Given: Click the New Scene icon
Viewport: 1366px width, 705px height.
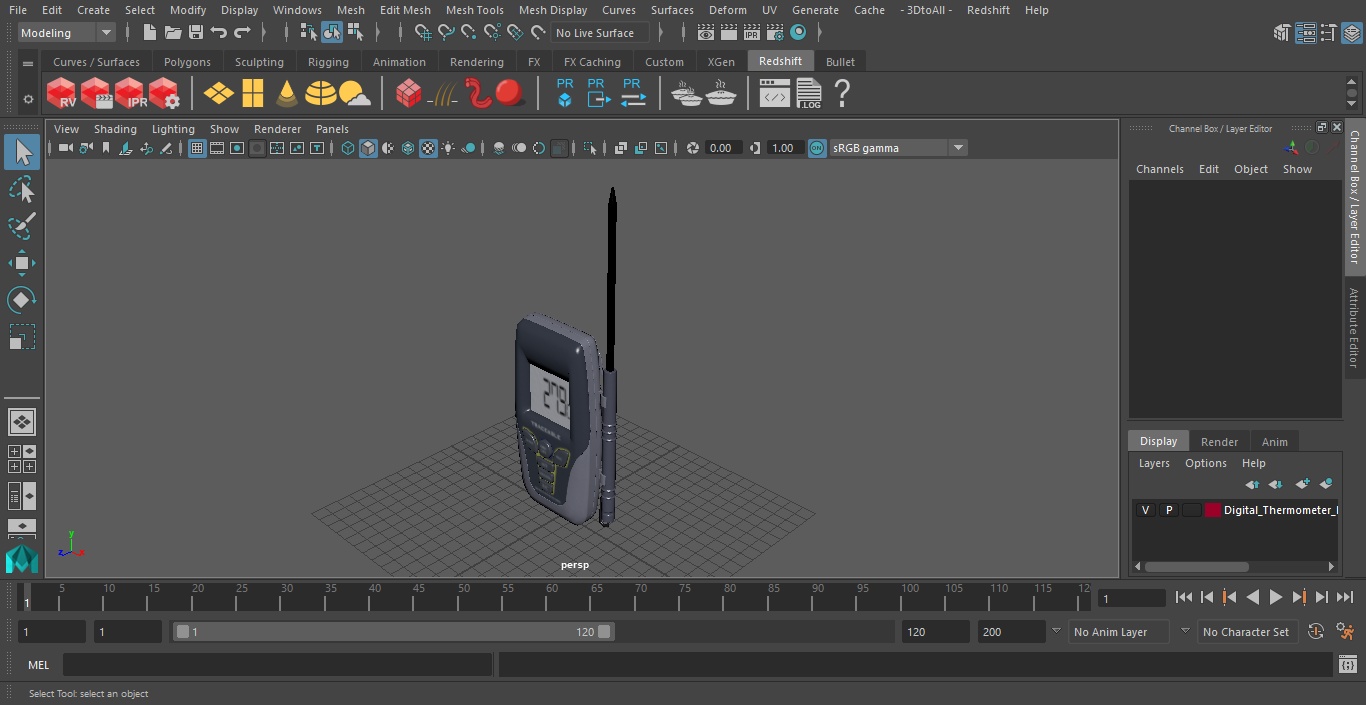Looking at the screenshot, I should click(x=149, y=33).
